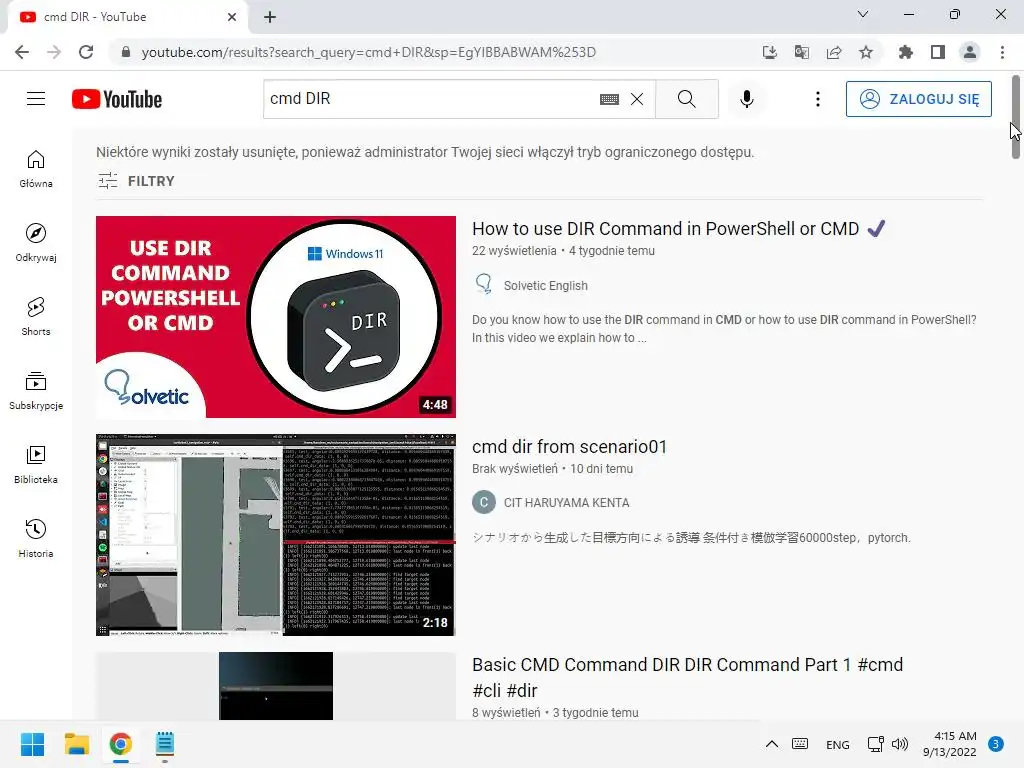Reload the page
This screenshot has width=1024, height=768.
coord(86,52)
